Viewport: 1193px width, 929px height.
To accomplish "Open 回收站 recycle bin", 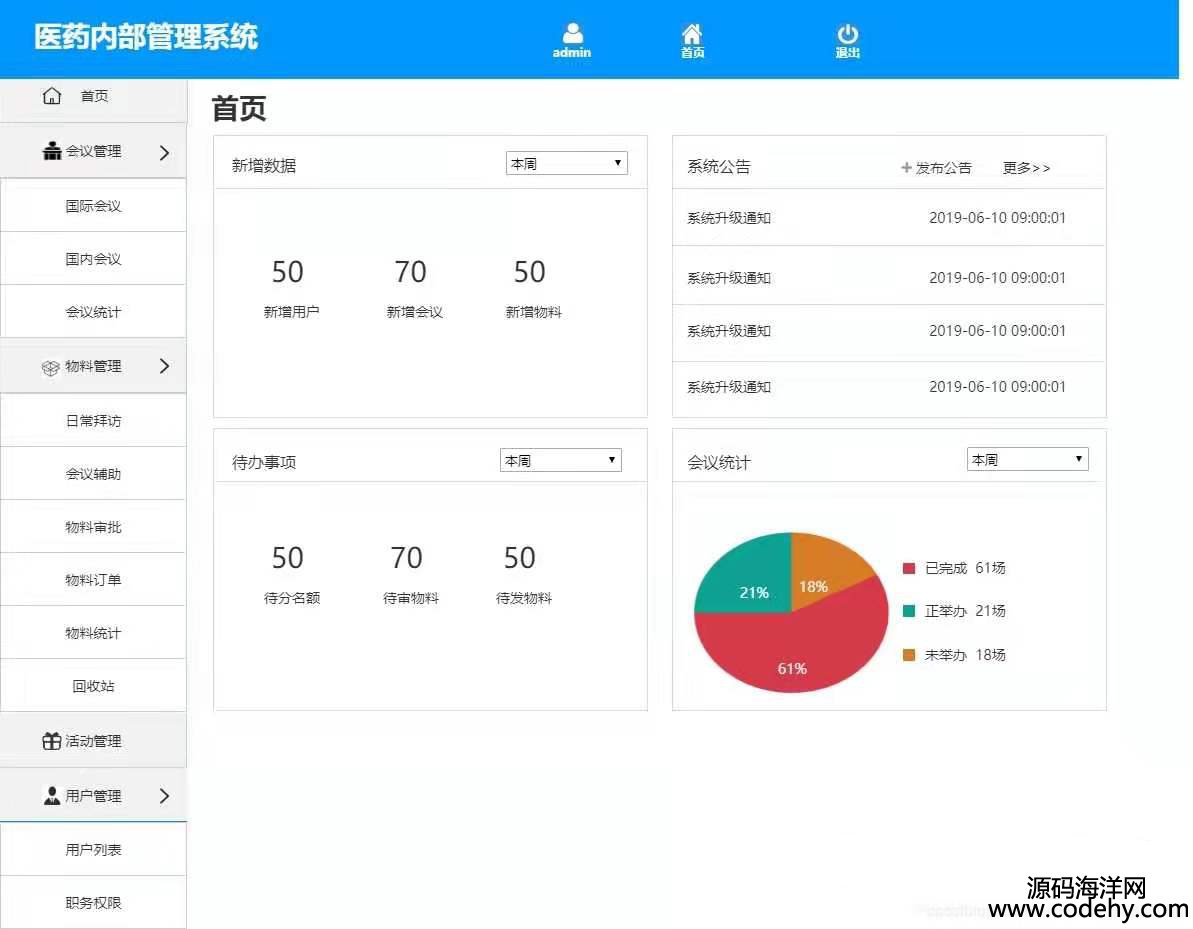I will tap(93, 686).
